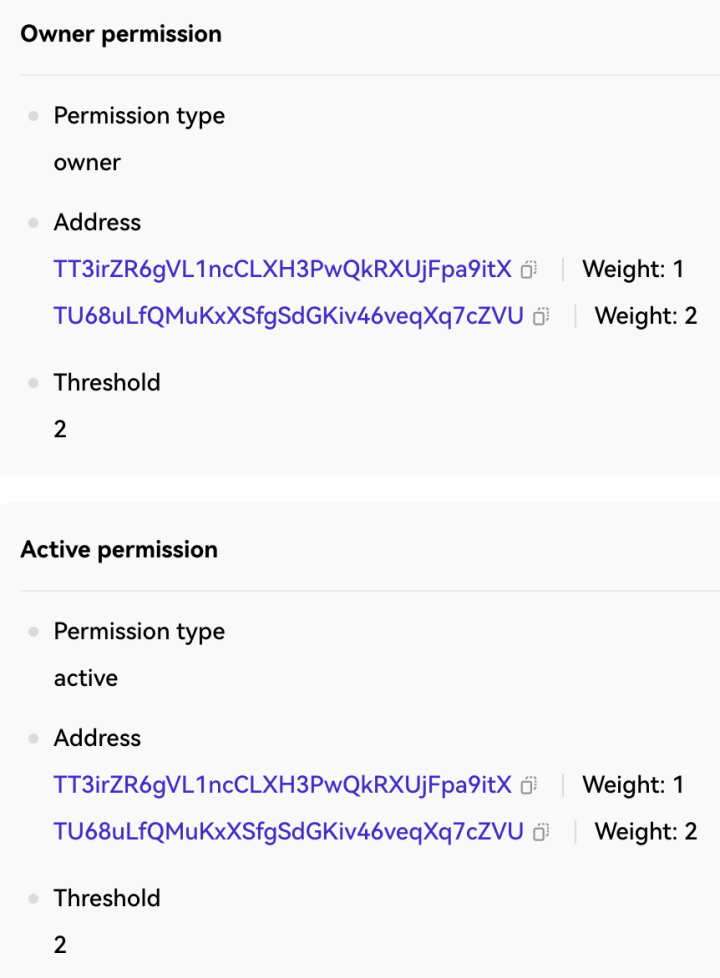Select the Permission type label in Active section
The width and height of the screenshot is (720, 978).
tap(139, 632)
